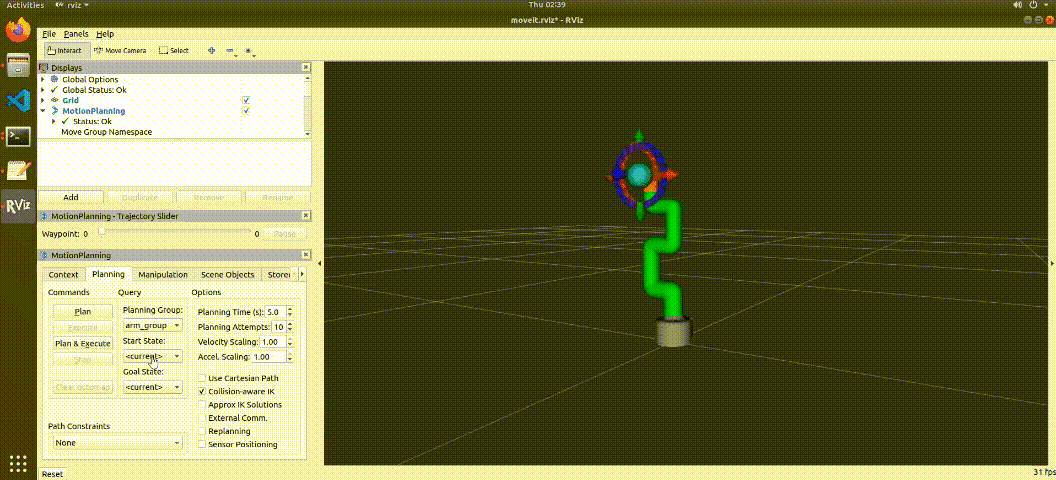Expand the Global Status: Ok row

point(43,90)
